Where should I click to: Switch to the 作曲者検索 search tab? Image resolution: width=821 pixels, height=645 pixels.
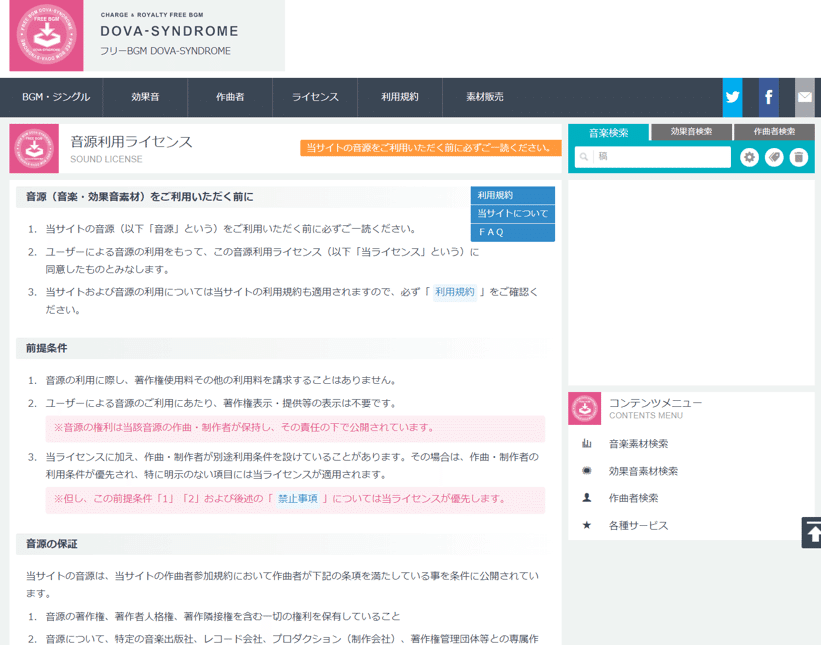774,132
